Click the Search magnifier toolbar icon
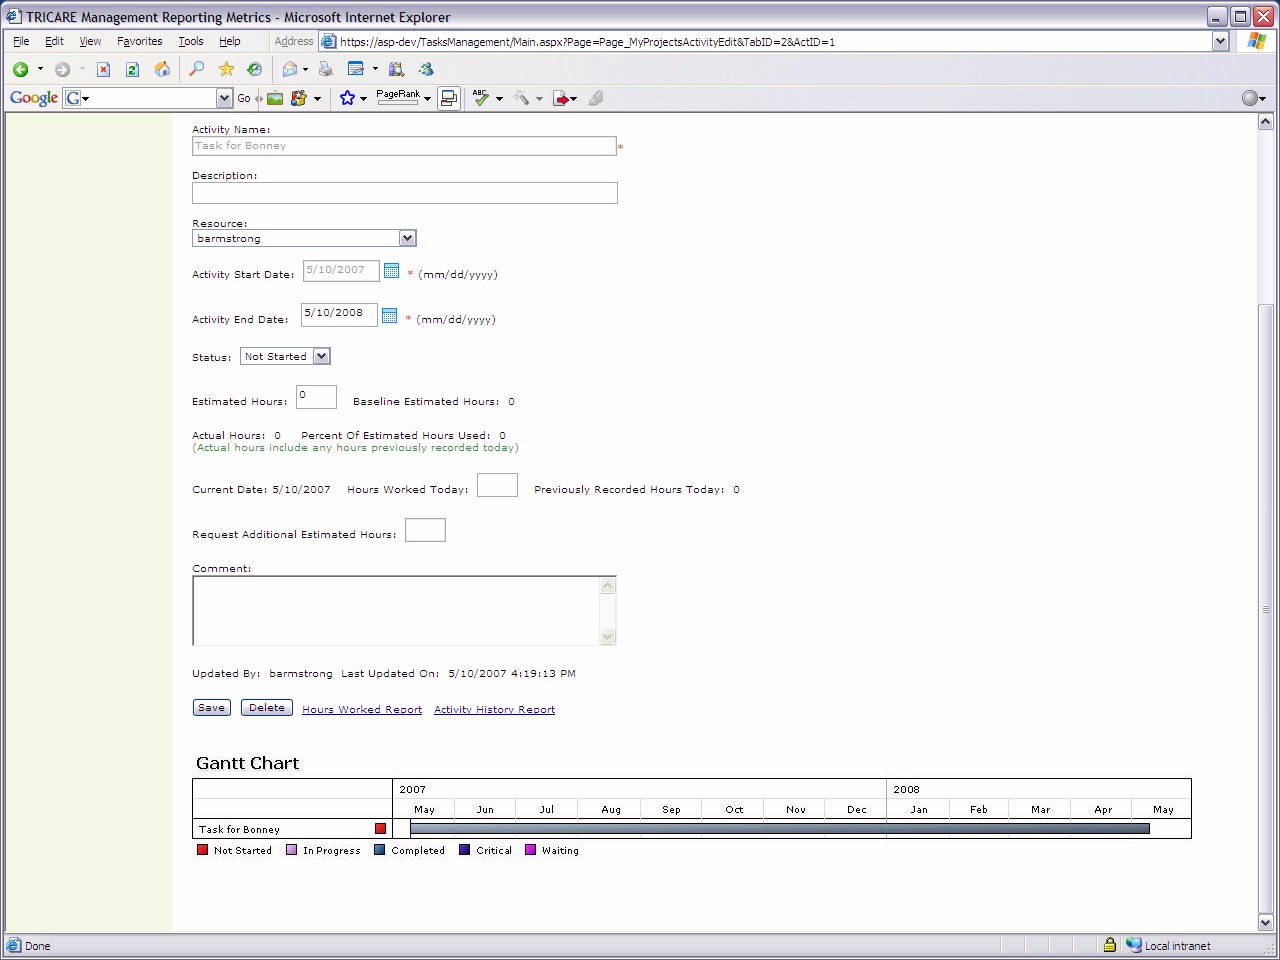 pyautogui.click(x=197, y=69)
